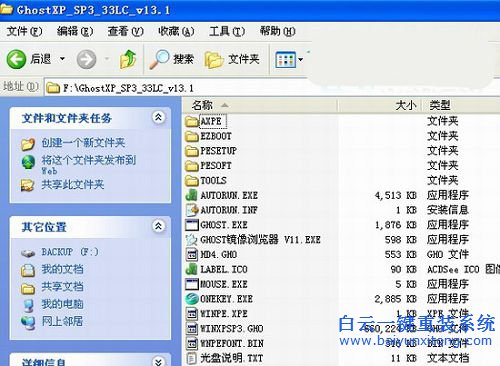Select the TOOLS folder icon
Image resolution: width=500 pixels, height=366 pixels.
192,180
